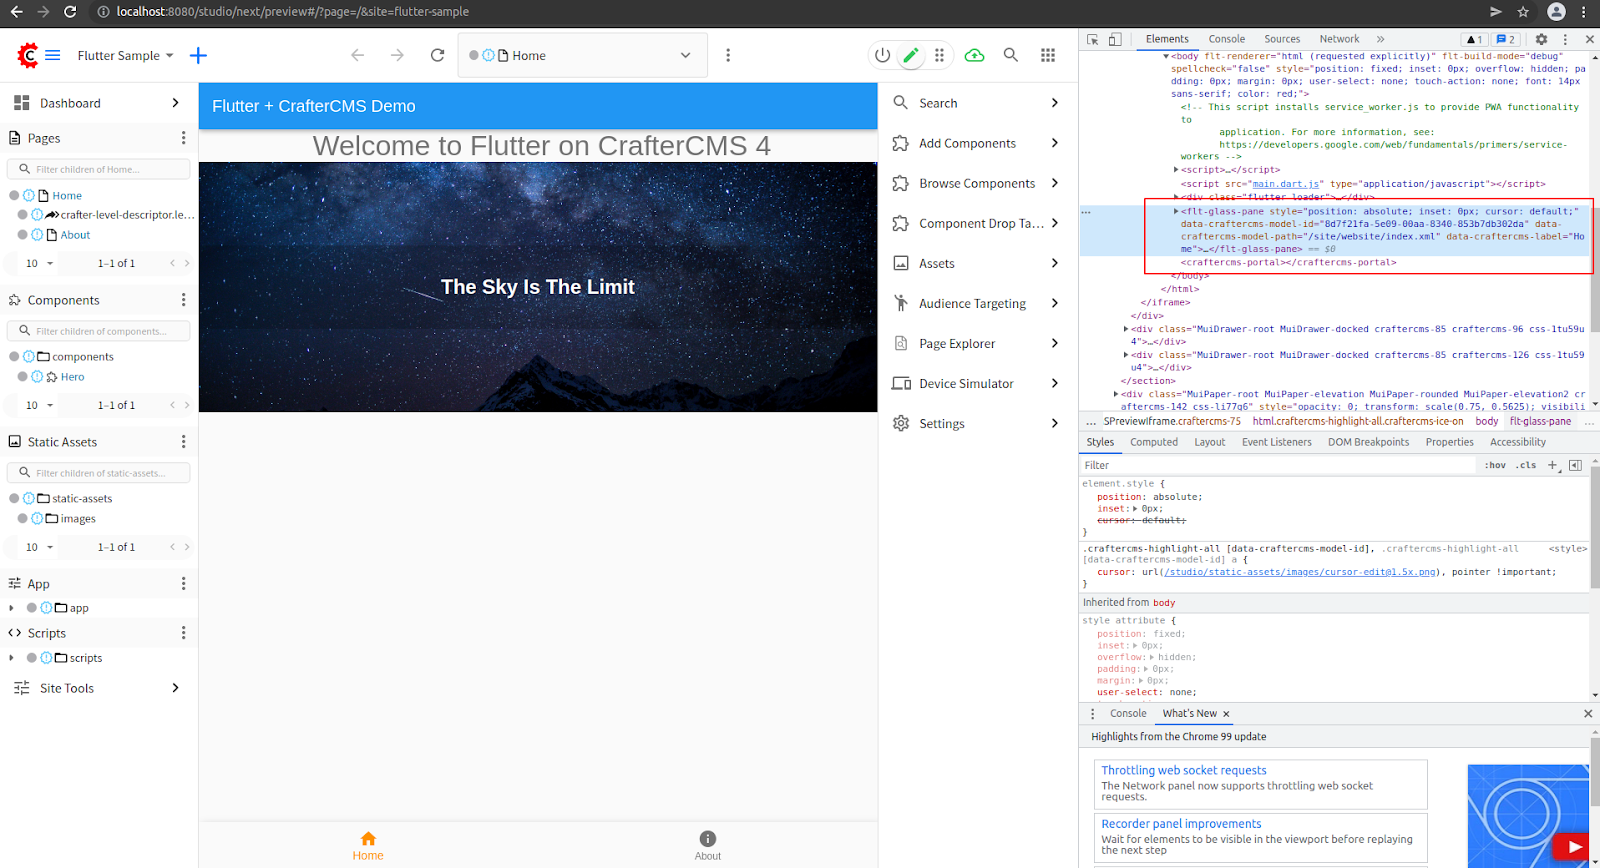The height and width of the screenshot is (868, 1600).
Task: Toggle the device toolbar in DevTools
Action: point(1115,39)
